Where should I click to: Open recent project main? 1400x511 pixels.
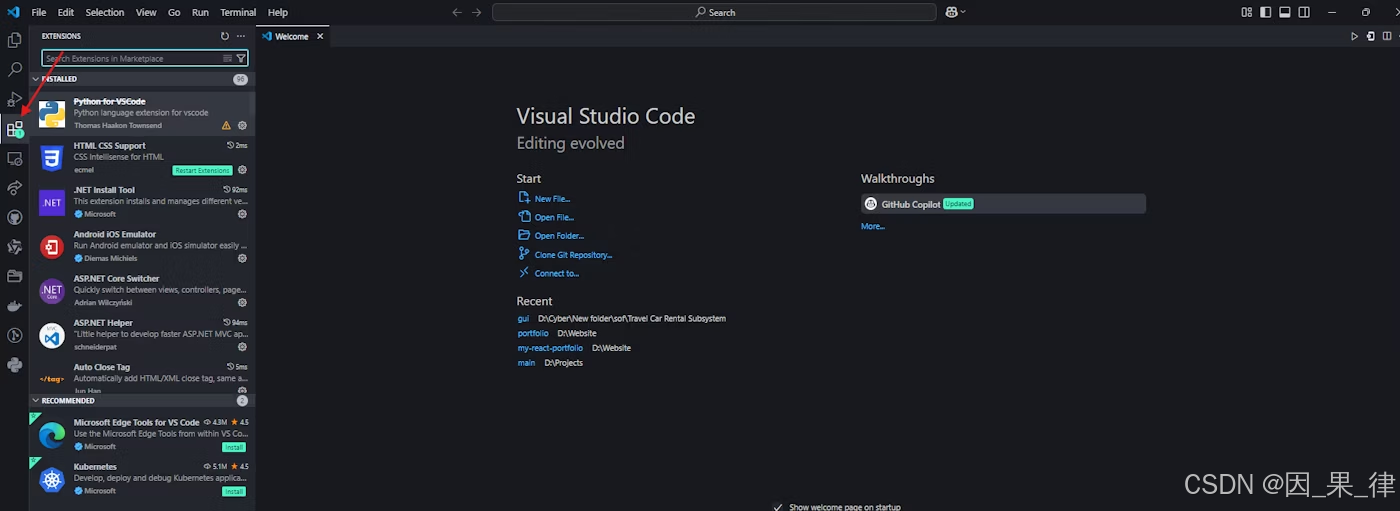526,363
